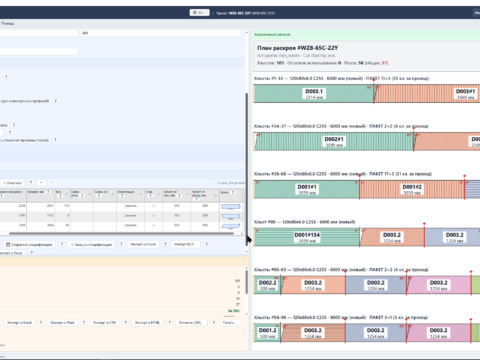Image resolution: width=480 pixels, height=360 pixels.
Task: Select the green D002#1 cut segment
Action: pos(334,141)
